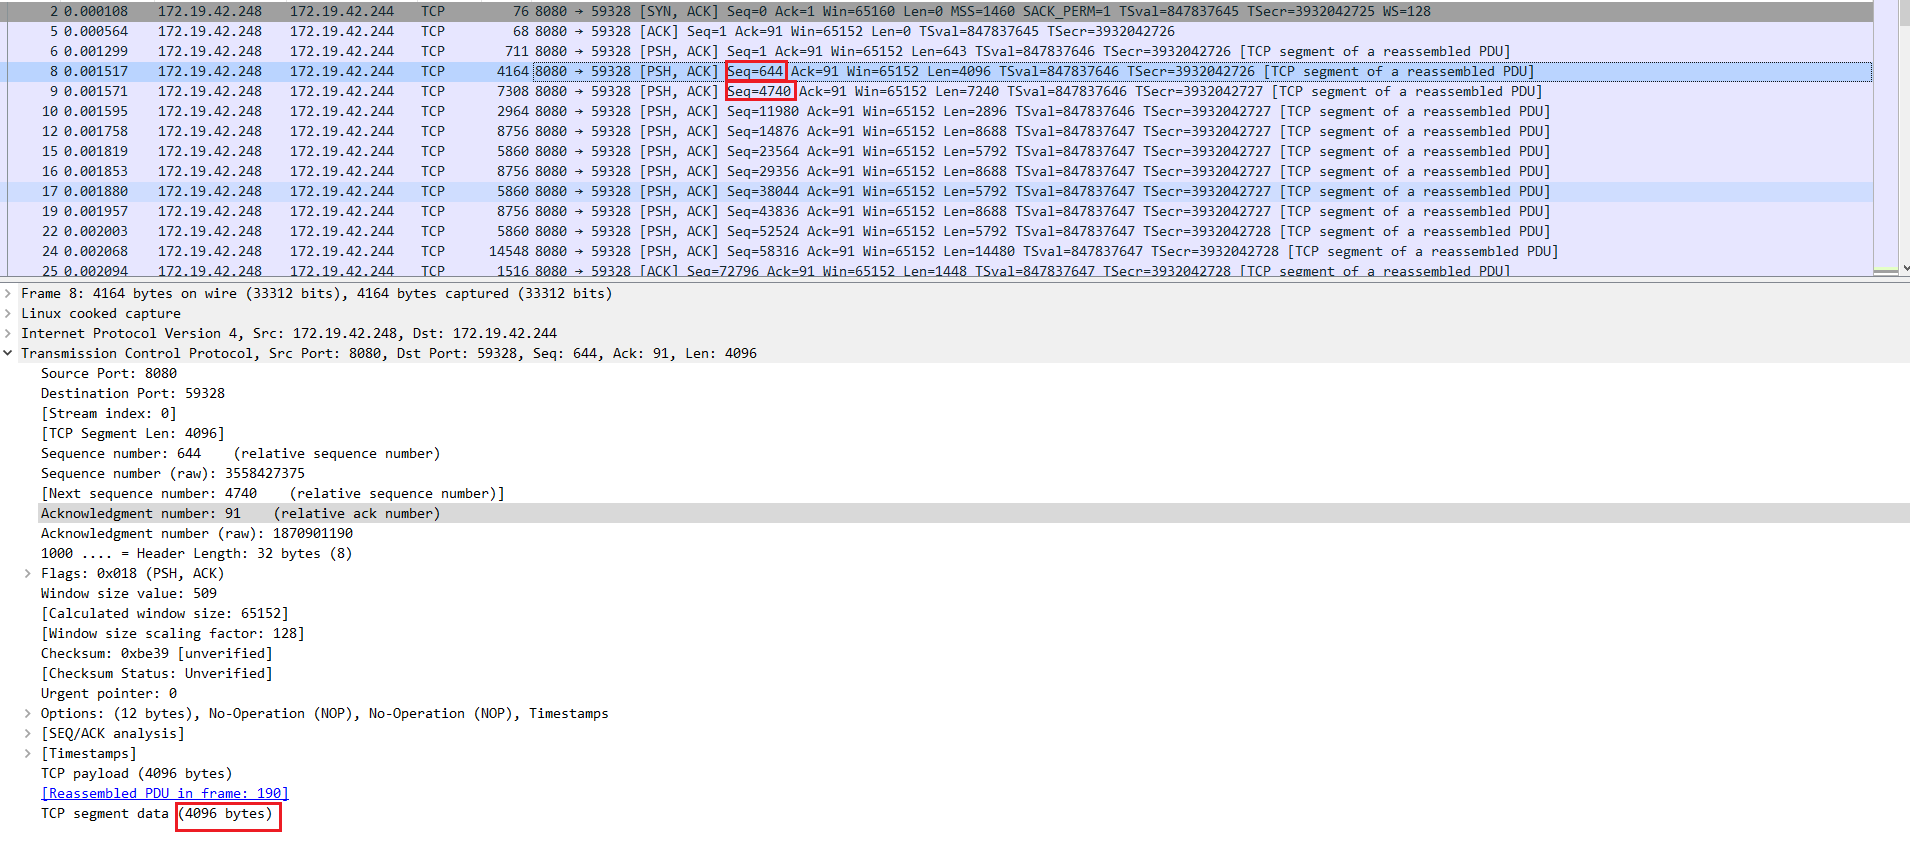
Task: Expand the [Timestamps] node
Action: pos(28,753)
